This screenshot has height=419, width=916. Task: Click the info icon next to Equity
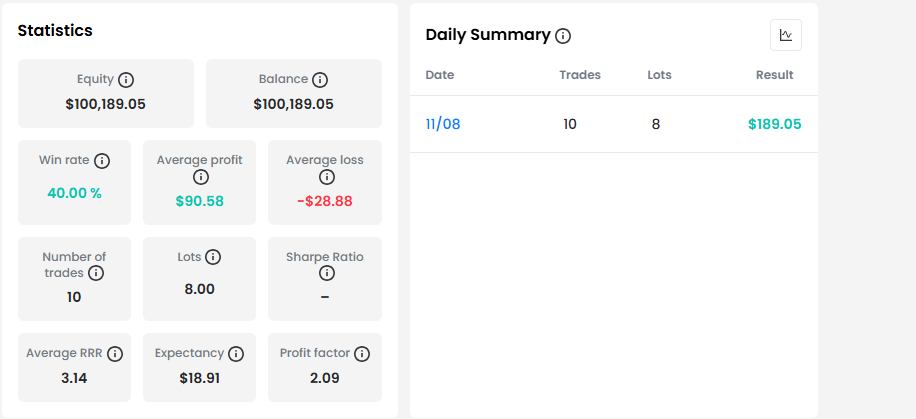tap(126, 79)
